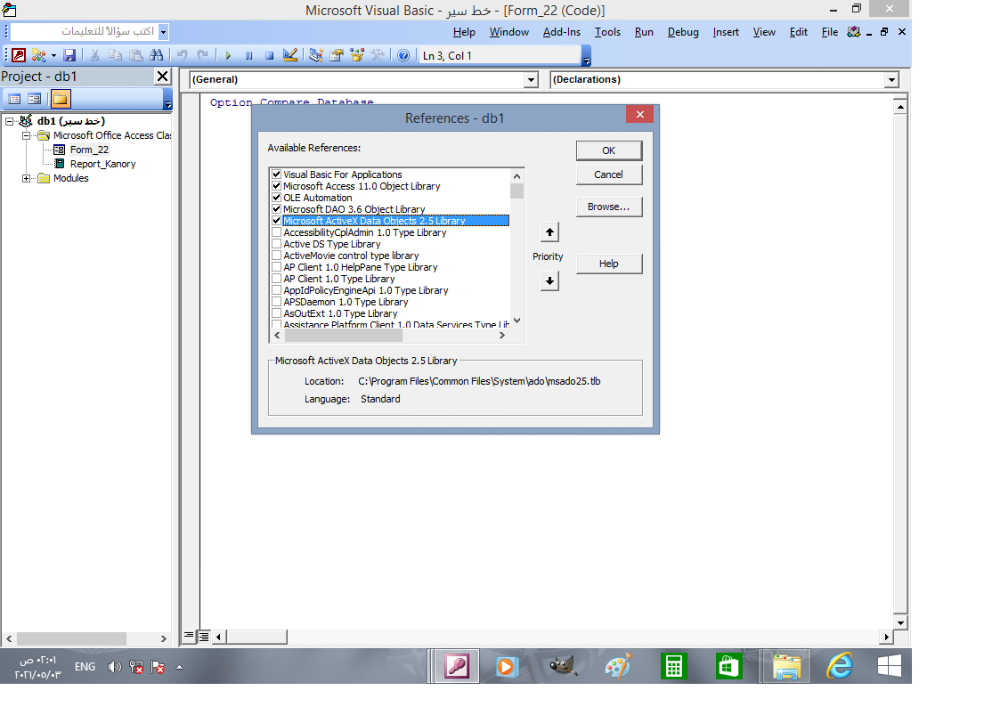Open the (General) object dropdown
Image resolution: width=1000 pixels, height=707 pixels.
(531, 80)
